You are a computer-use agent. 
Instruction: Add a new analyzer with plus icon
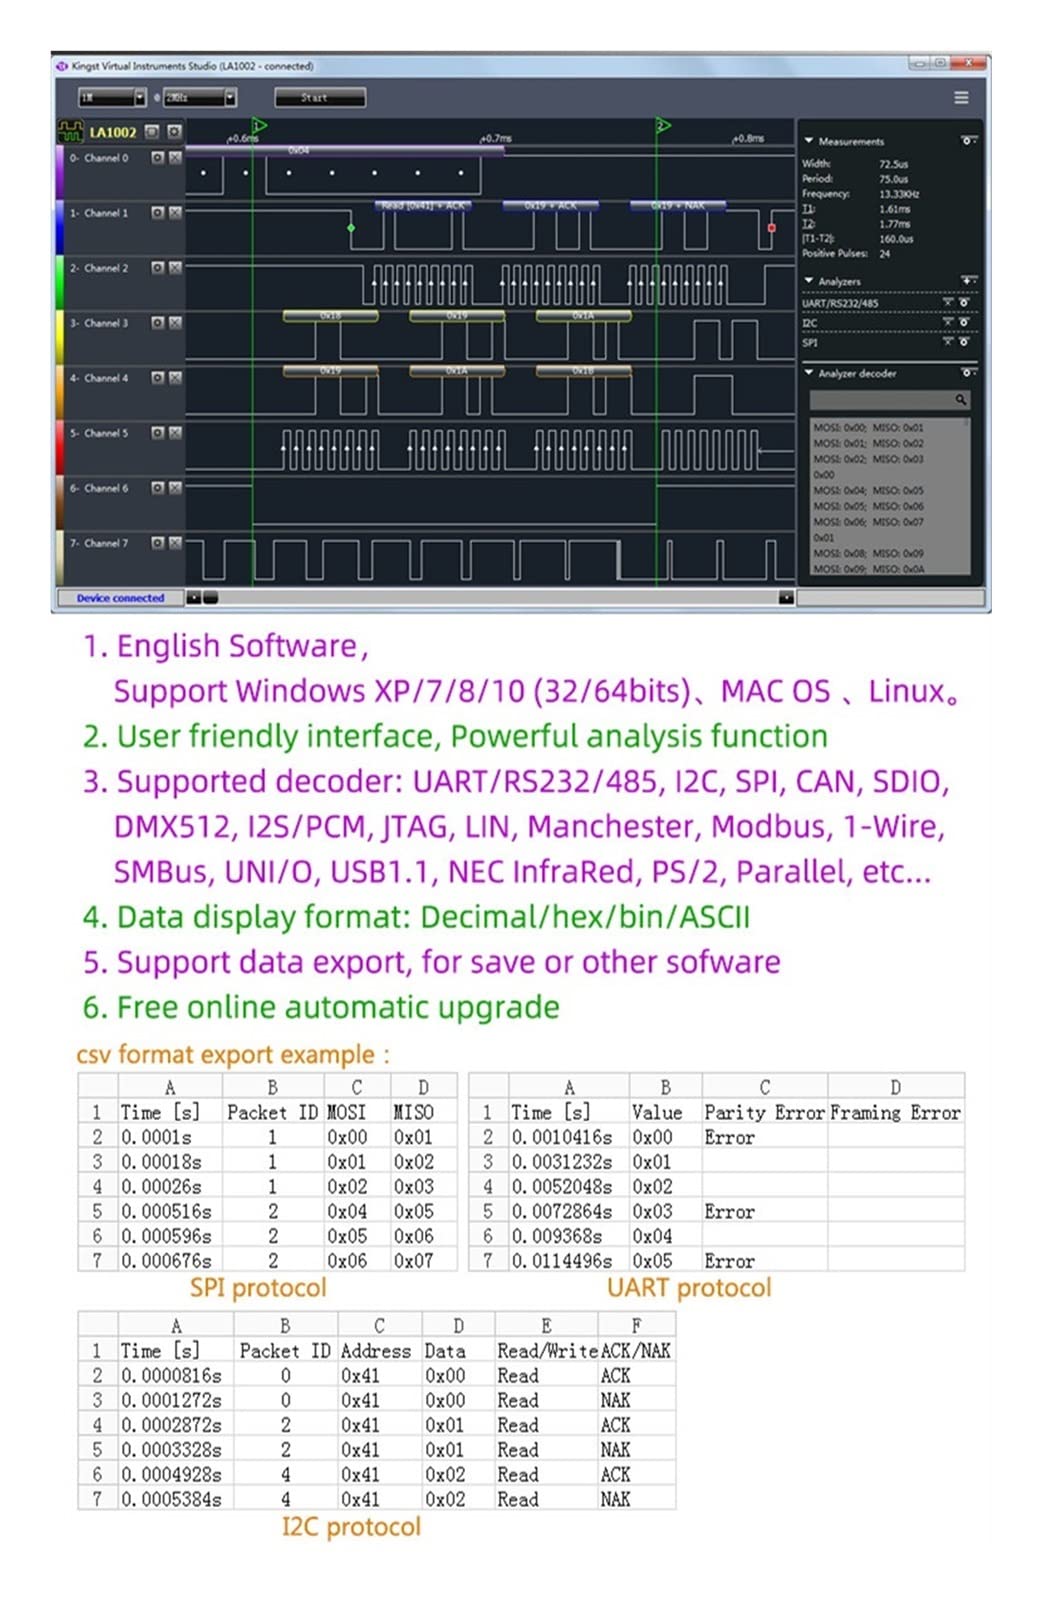967,281
